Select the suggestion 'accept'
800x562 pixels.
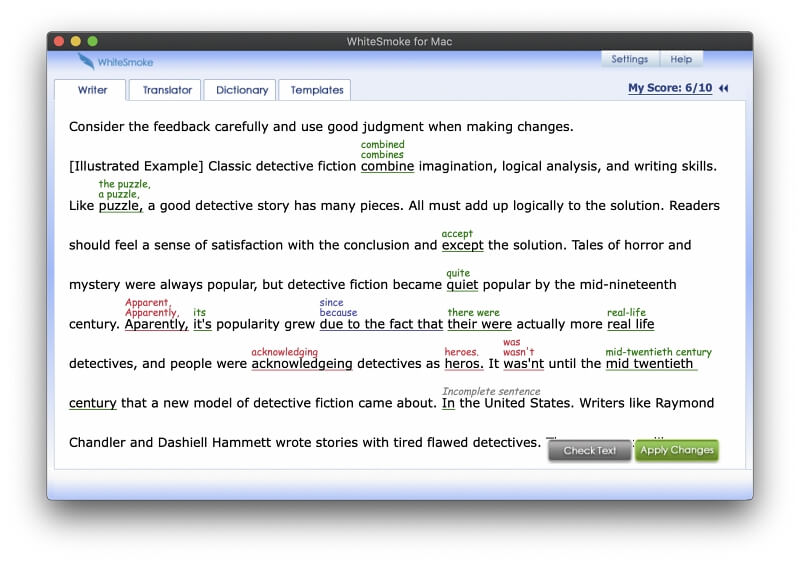coord(457,234)
